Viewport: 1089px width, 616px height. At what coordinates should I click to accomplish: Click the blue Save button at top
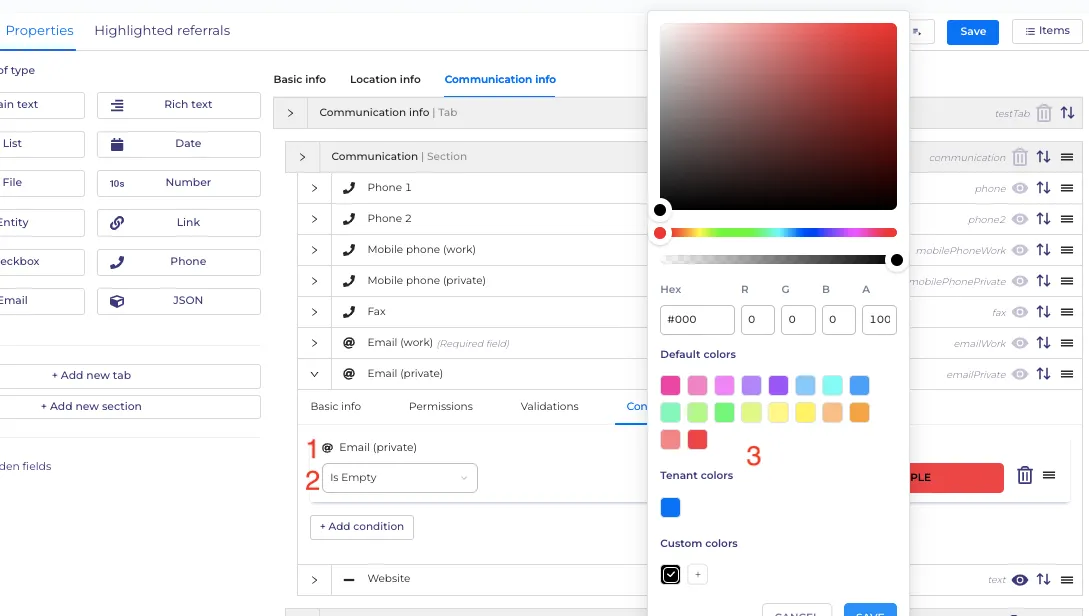pos(972,31)
